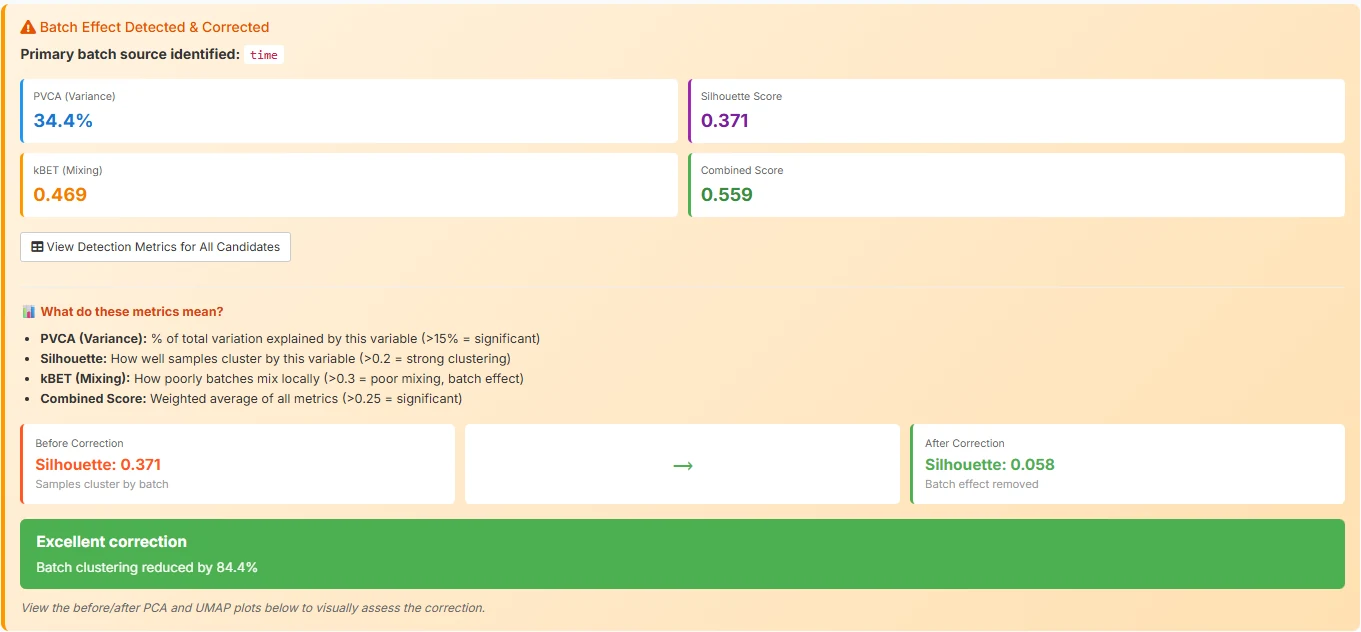1361x632 pixels.
Task: Click the Combined Score 0.559 value
Action: tap(727, 195)
